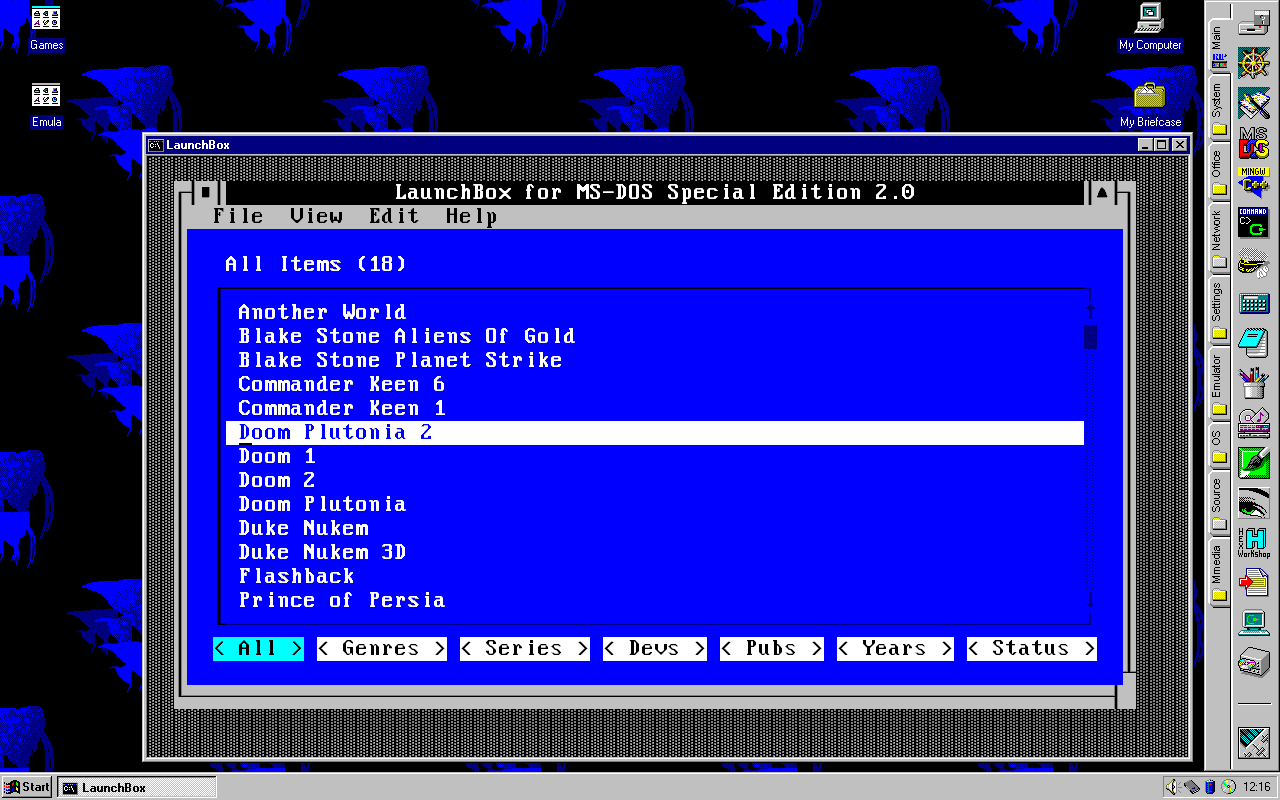This screenshot has height=800, width=1280.
Task: Open the notepad icon in the side toolbar
Action: 1253,342
